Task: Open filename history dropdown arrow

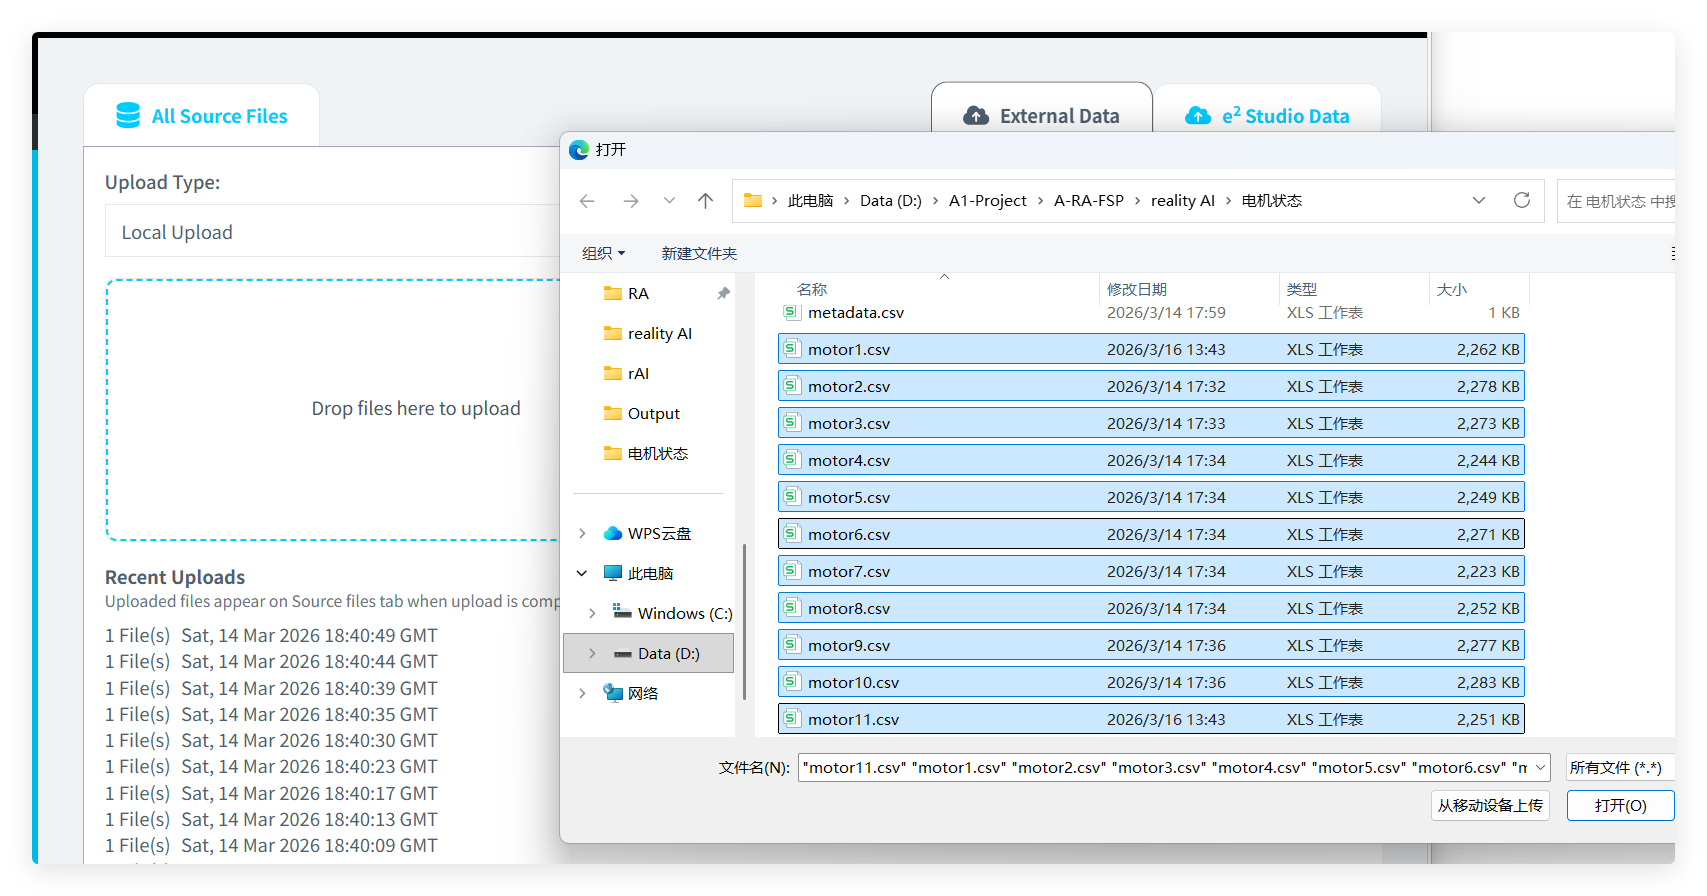Action: [1541, 768]
